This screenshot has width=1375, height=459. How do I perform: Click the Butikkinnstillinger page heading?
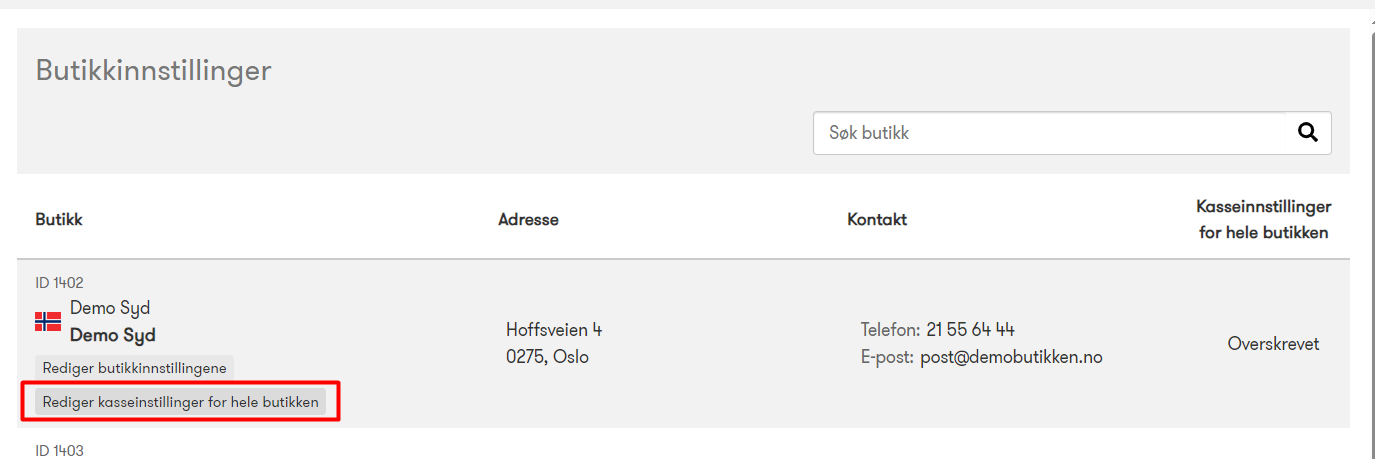click(154, 71)
